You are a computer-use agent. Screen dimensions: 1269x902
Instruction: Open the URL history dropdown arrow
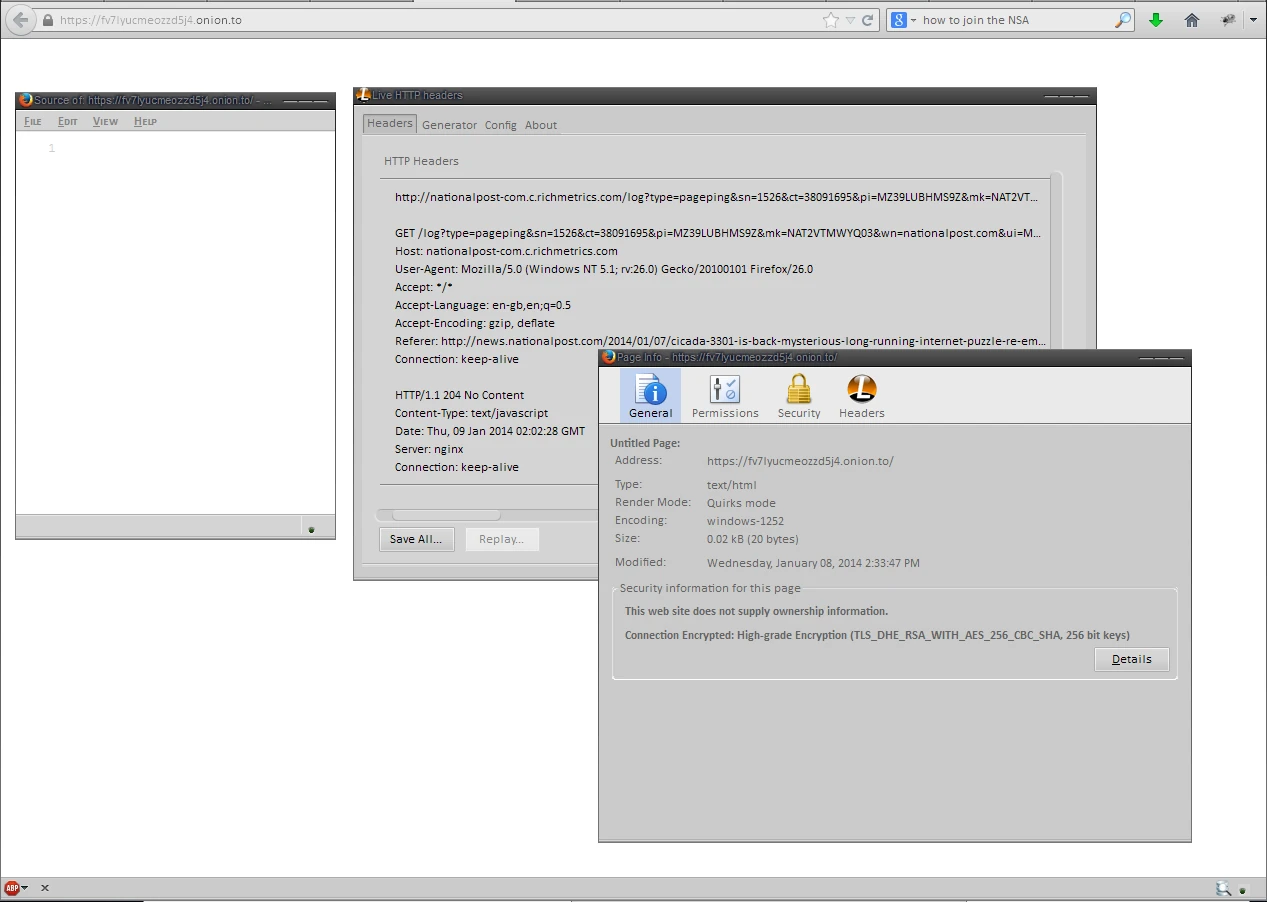coord(850,20)
